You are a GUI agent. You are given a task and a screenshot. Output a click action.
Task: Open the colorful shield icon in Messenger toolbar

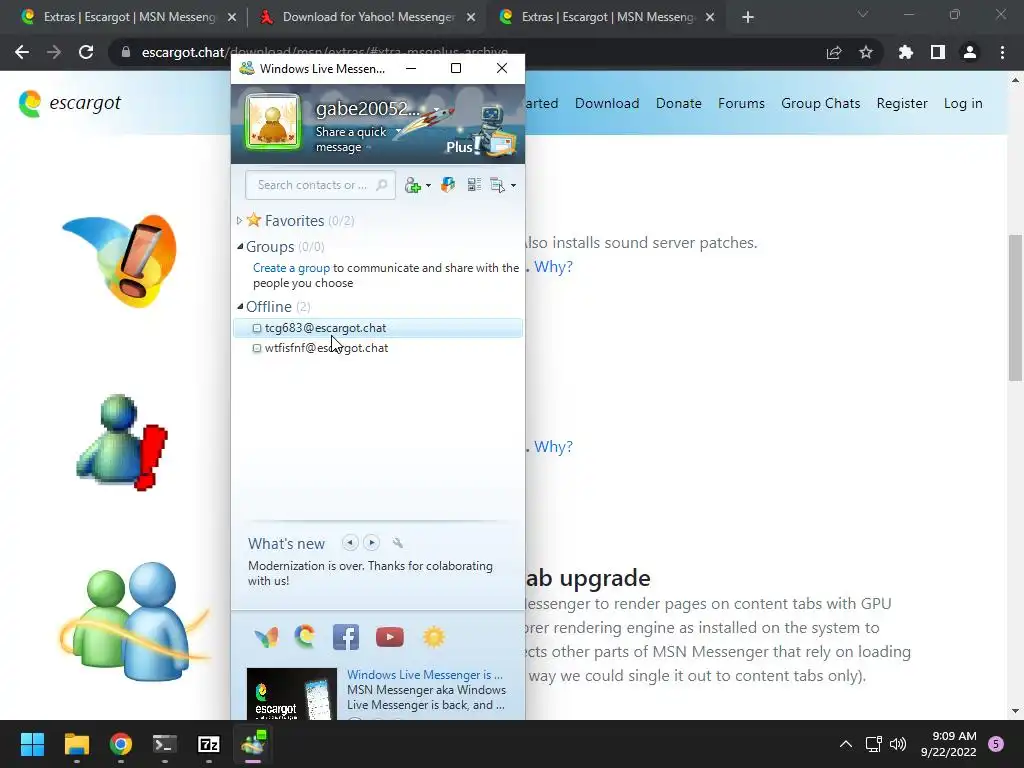(448, 185)
